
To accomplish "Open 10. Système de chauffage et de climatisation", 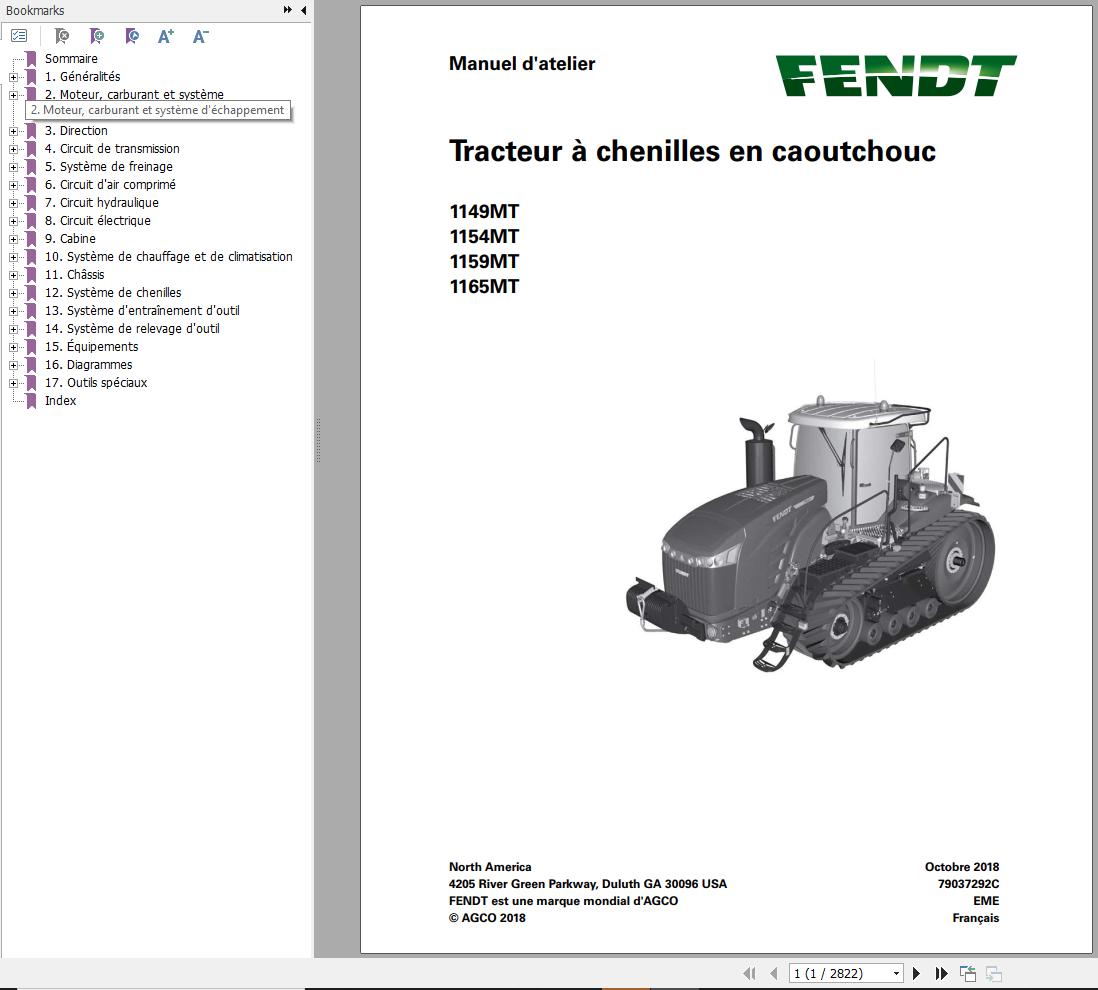I will [169, 257].
